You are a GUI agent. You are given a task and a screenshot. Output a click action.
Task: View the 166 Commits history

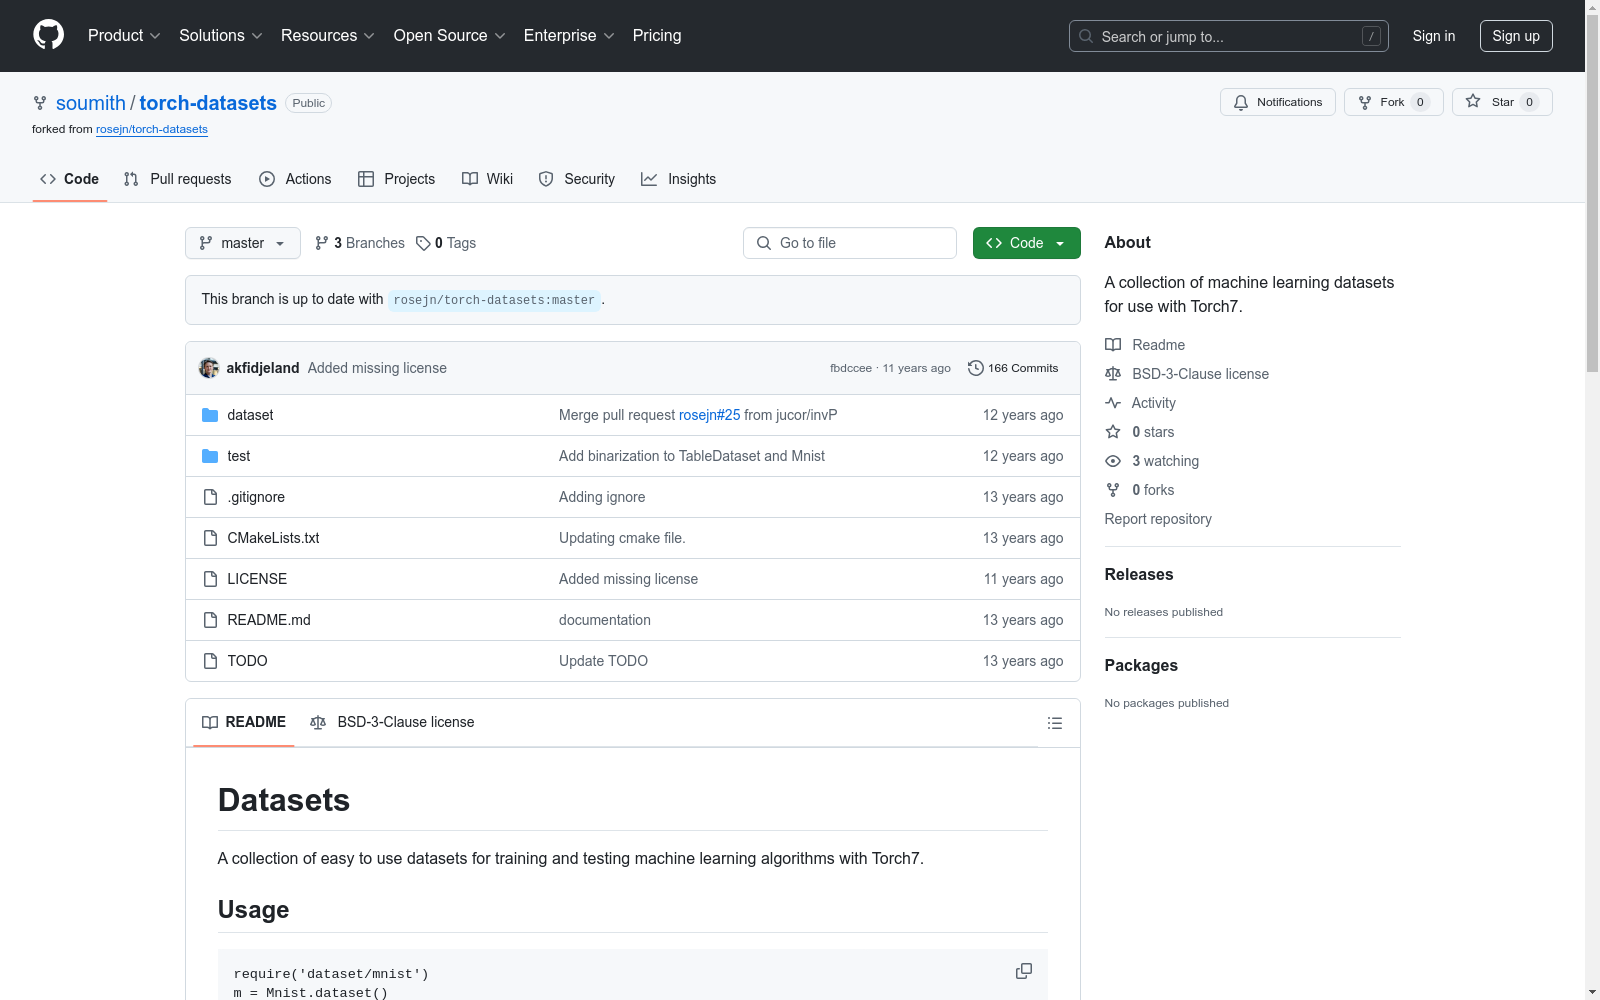[1013, 368]
